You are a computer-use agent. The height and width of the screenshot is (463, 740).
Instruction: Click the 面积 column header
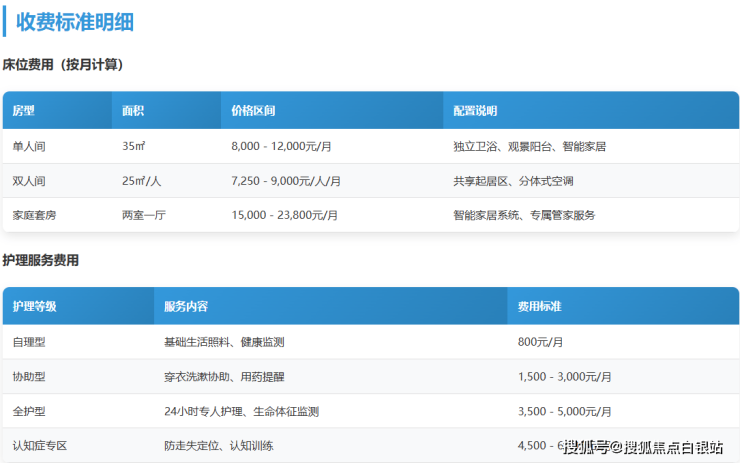click(x=133, y=111)
